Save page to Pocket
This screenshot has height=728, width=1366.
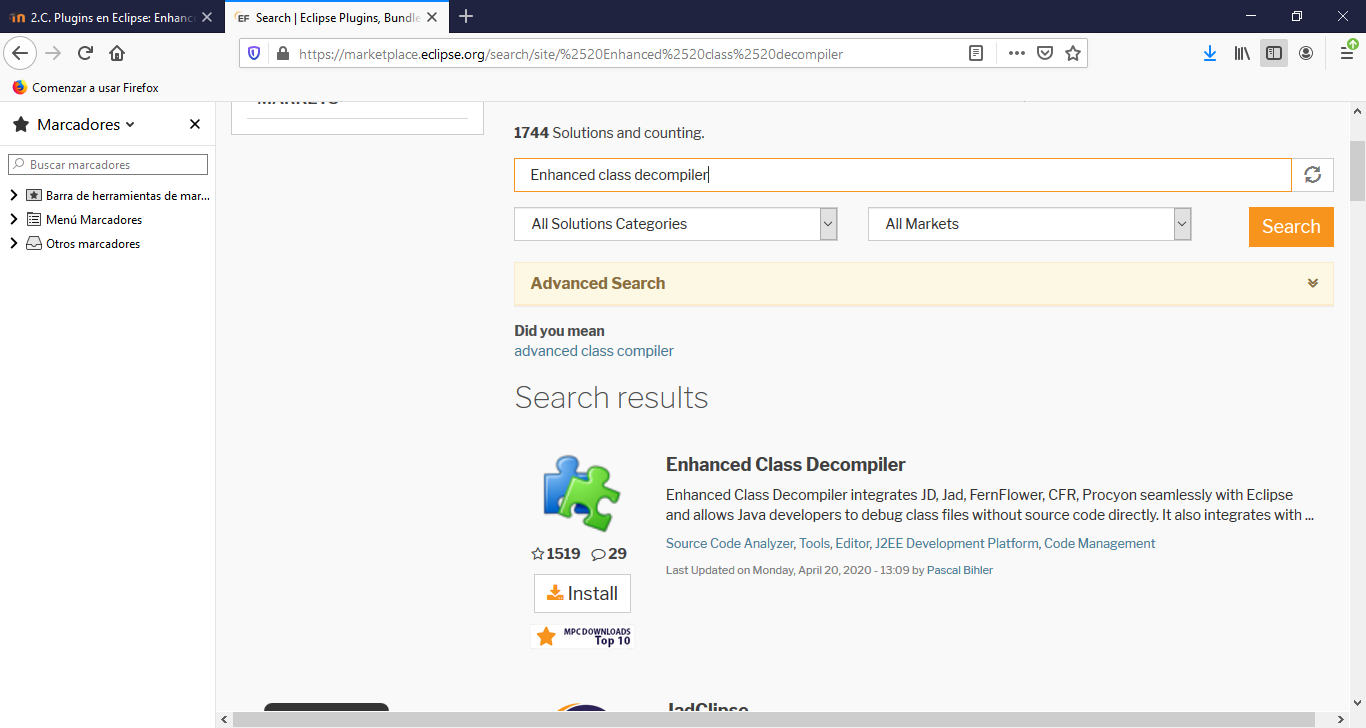(1045, 54)
